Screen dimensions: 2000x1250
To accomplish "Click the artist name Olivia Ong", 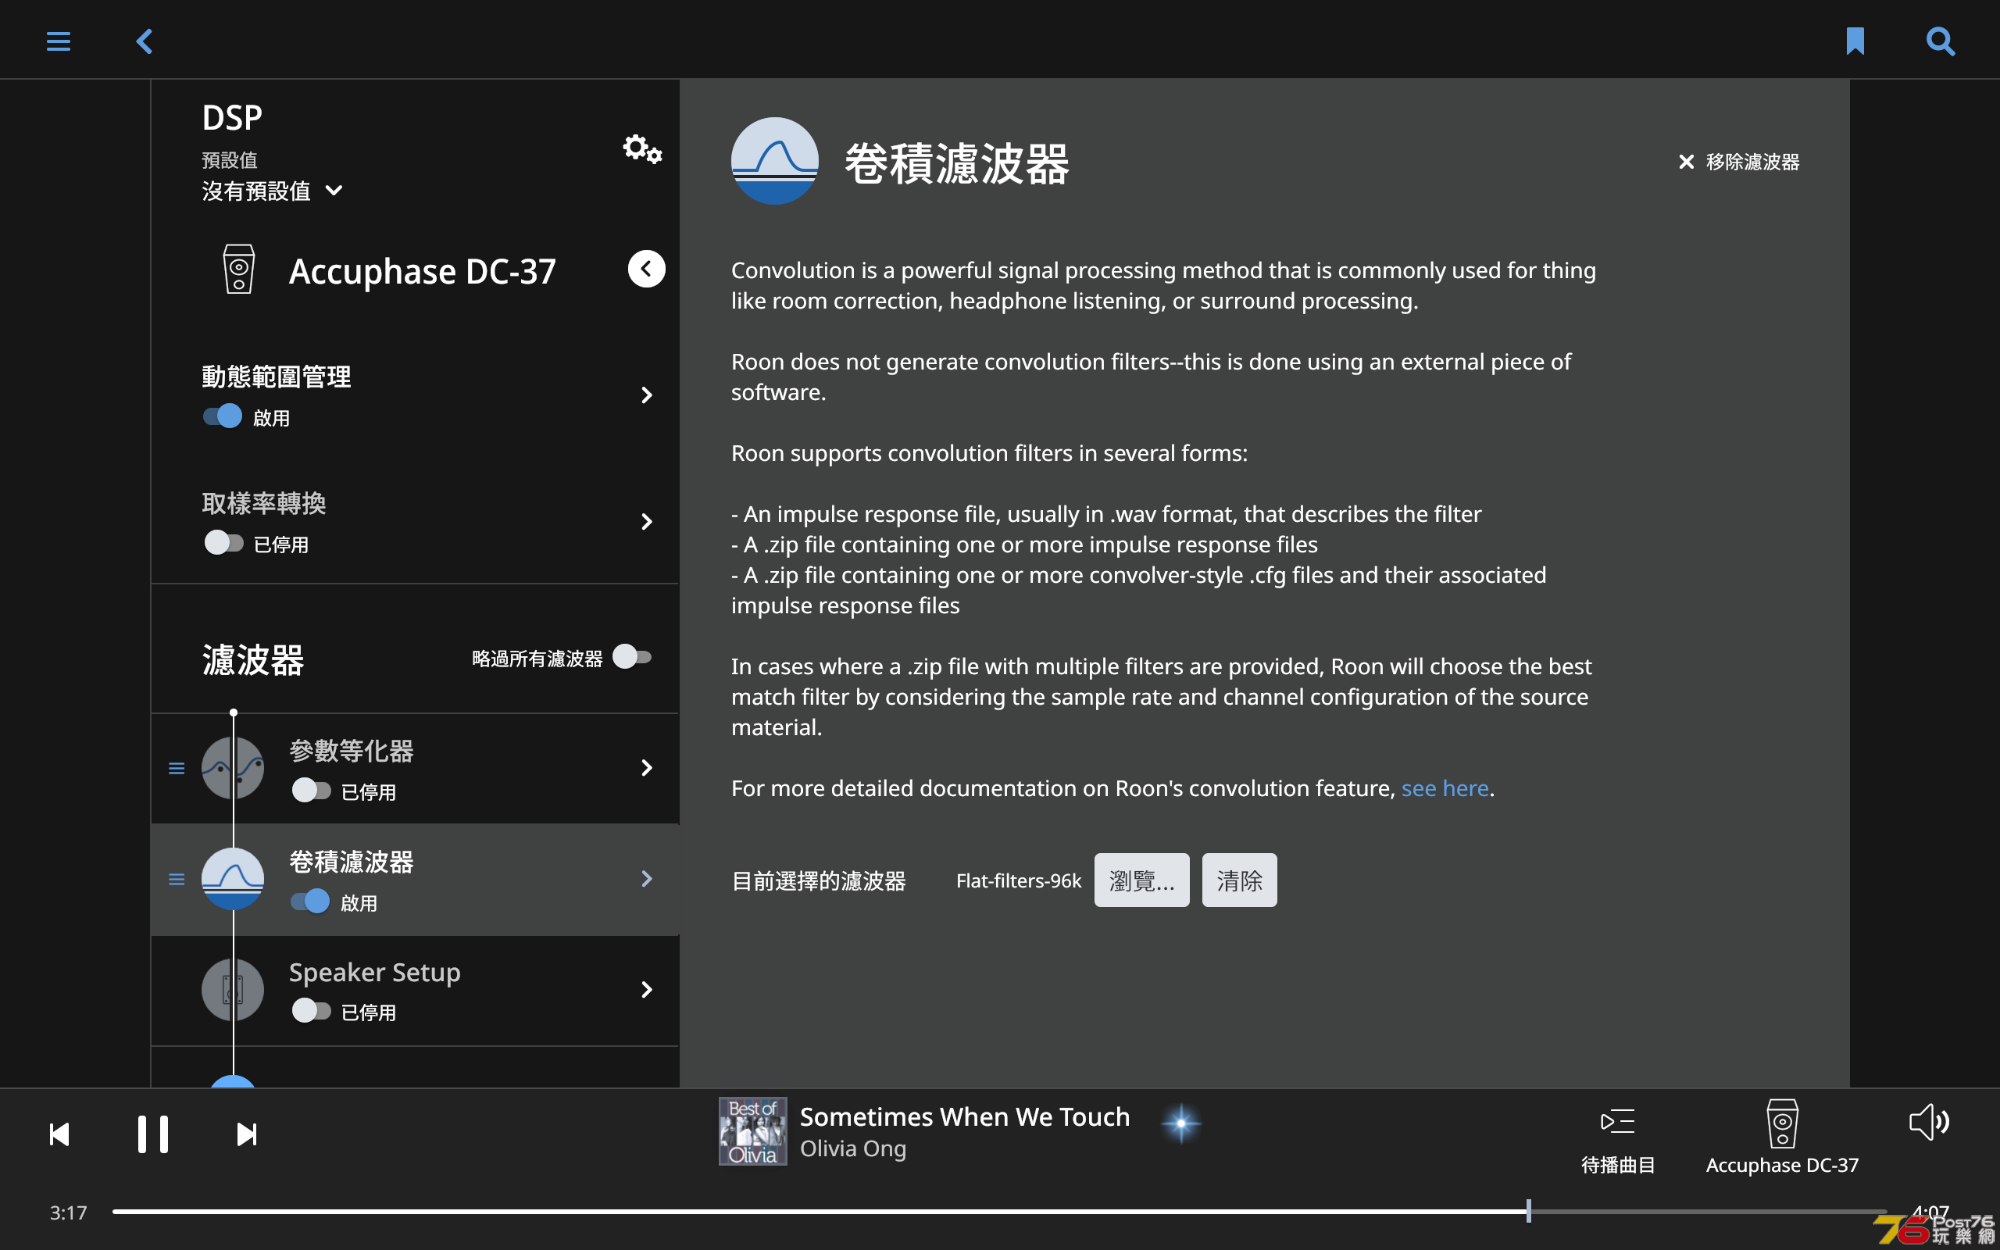I will (853, 1149).
